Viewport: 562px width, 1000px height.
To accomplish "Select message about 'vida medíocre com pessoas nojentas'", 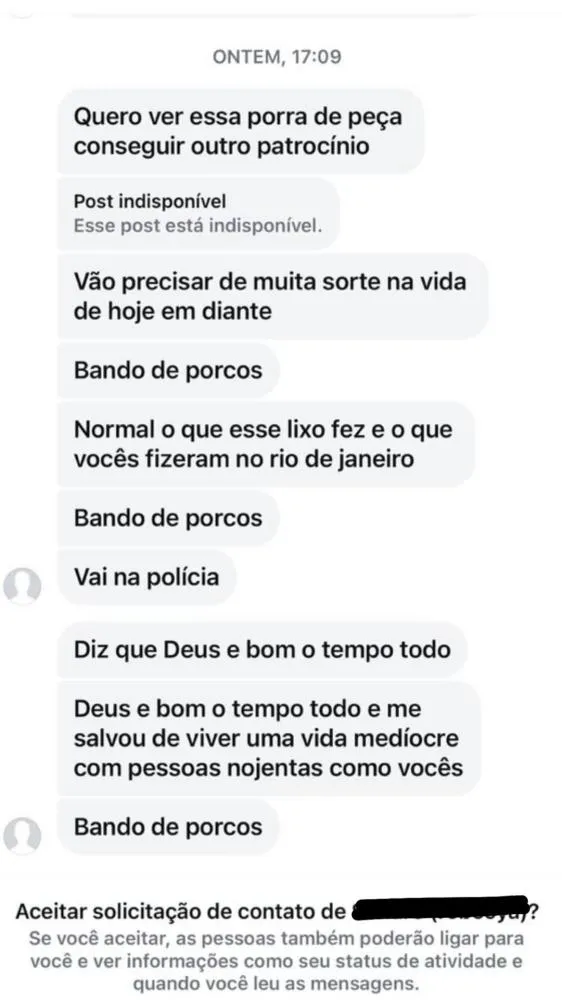I will click(269, 738).
